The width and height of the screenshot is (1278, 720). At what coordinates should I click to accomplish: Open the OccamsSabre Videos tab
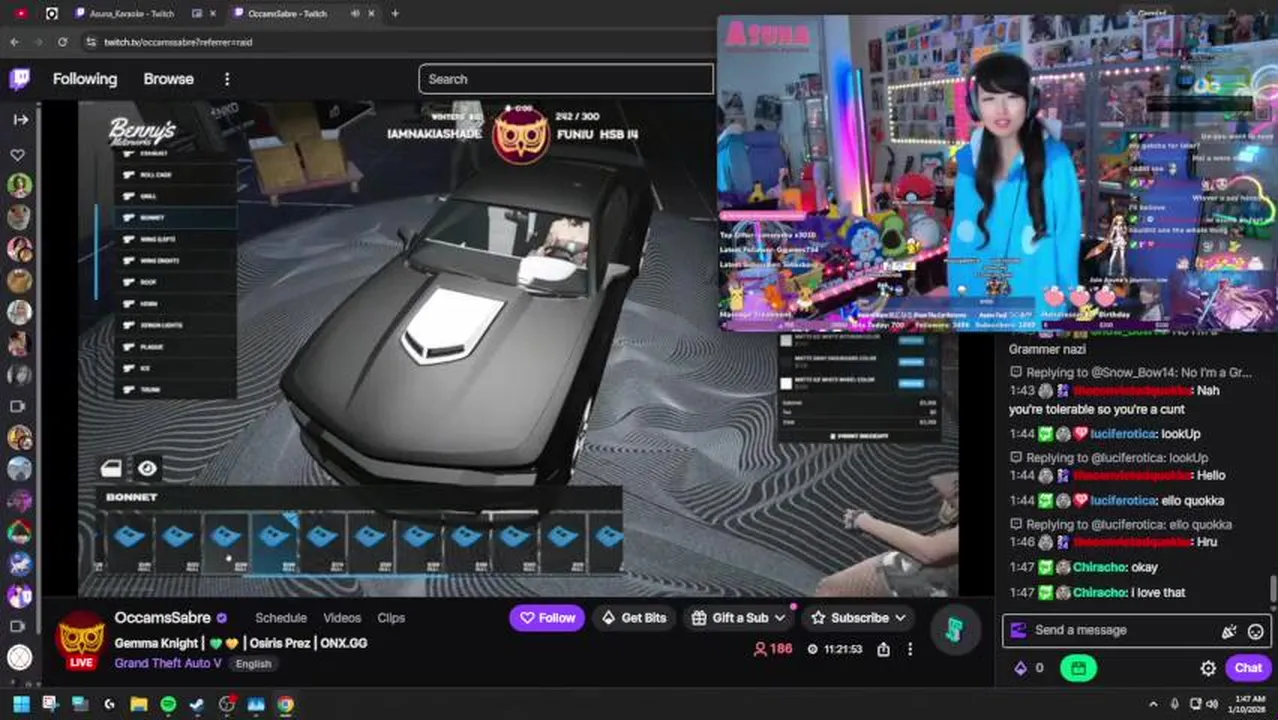[x=342, y=618]
